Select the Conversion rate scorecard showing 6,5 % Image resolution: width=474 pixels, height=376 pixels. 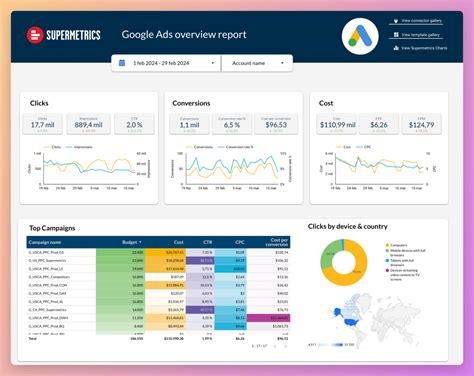[x=232, y=124]
